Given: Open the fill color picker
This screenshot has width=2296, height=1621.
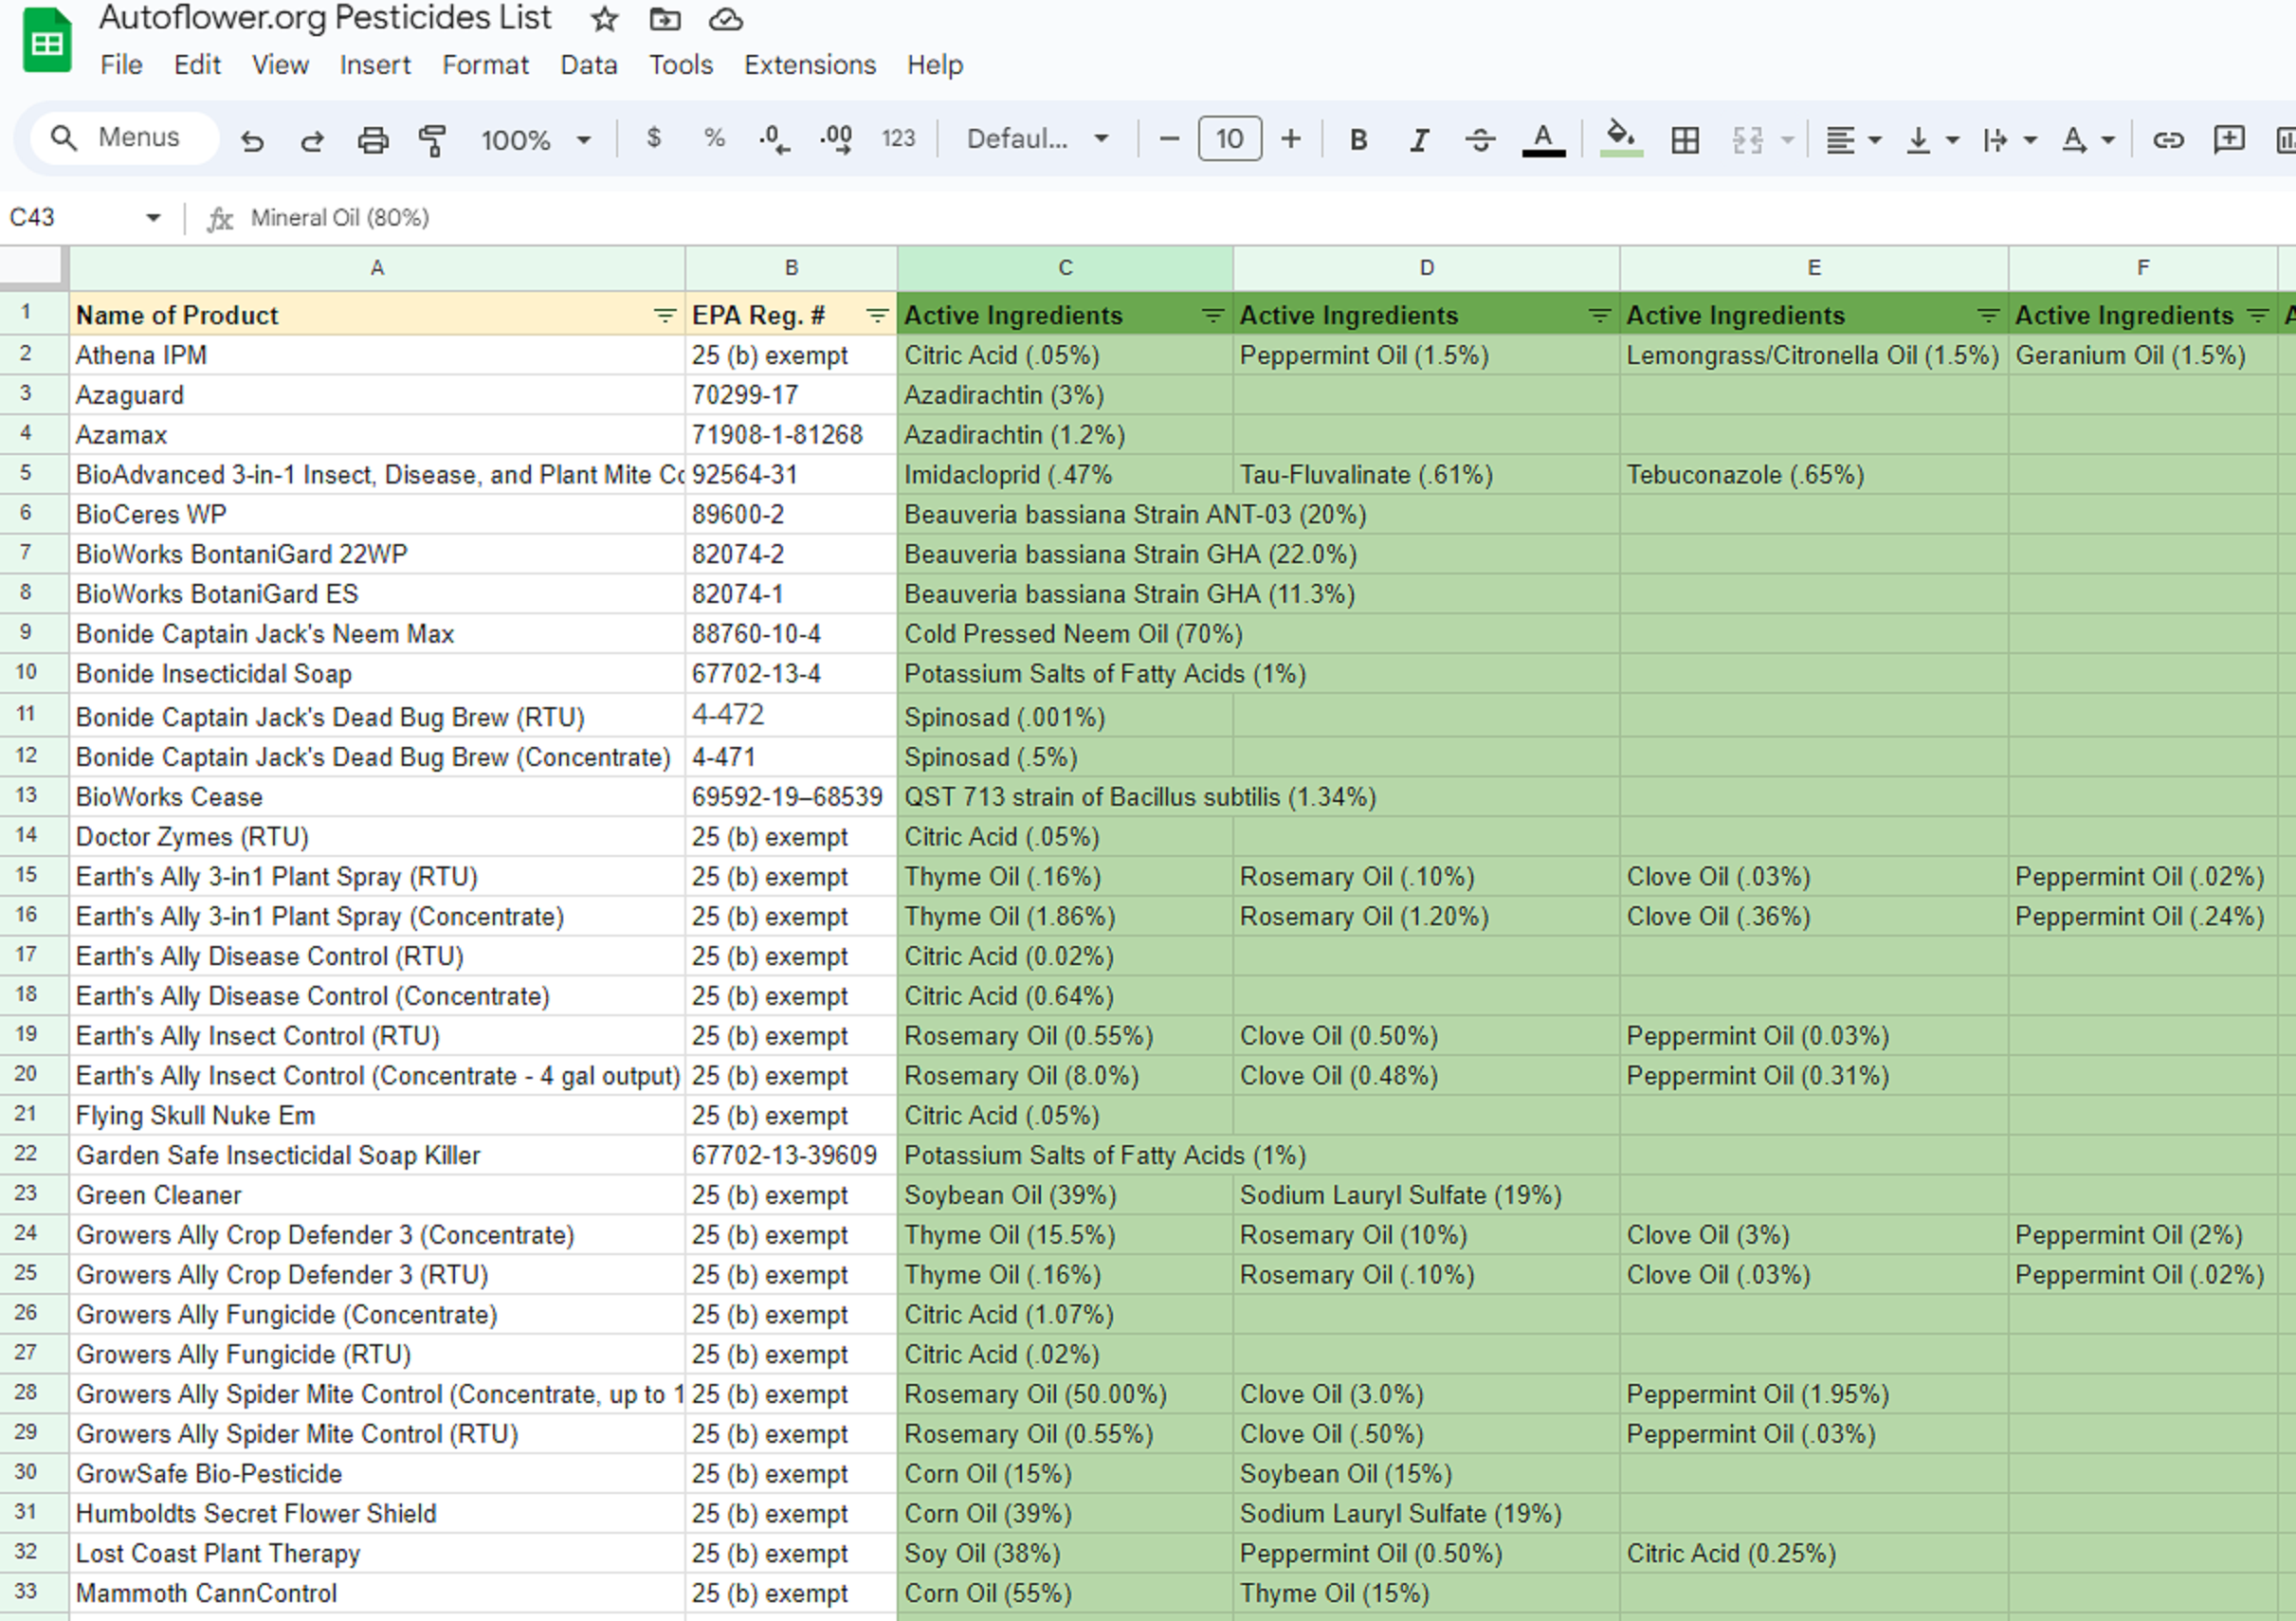Looking at the screenshot, I should coord(1621,138).
